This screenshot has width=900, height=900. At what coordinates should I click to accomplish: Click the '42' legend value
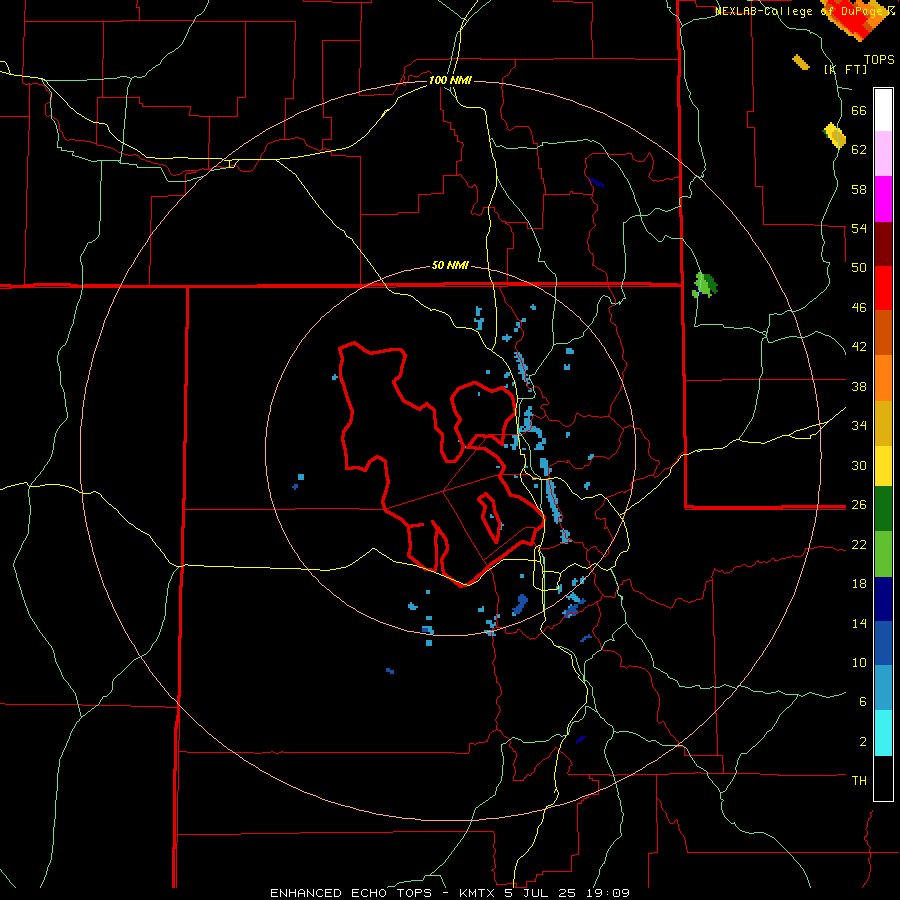pyautogui.click(x=859, y=347)
